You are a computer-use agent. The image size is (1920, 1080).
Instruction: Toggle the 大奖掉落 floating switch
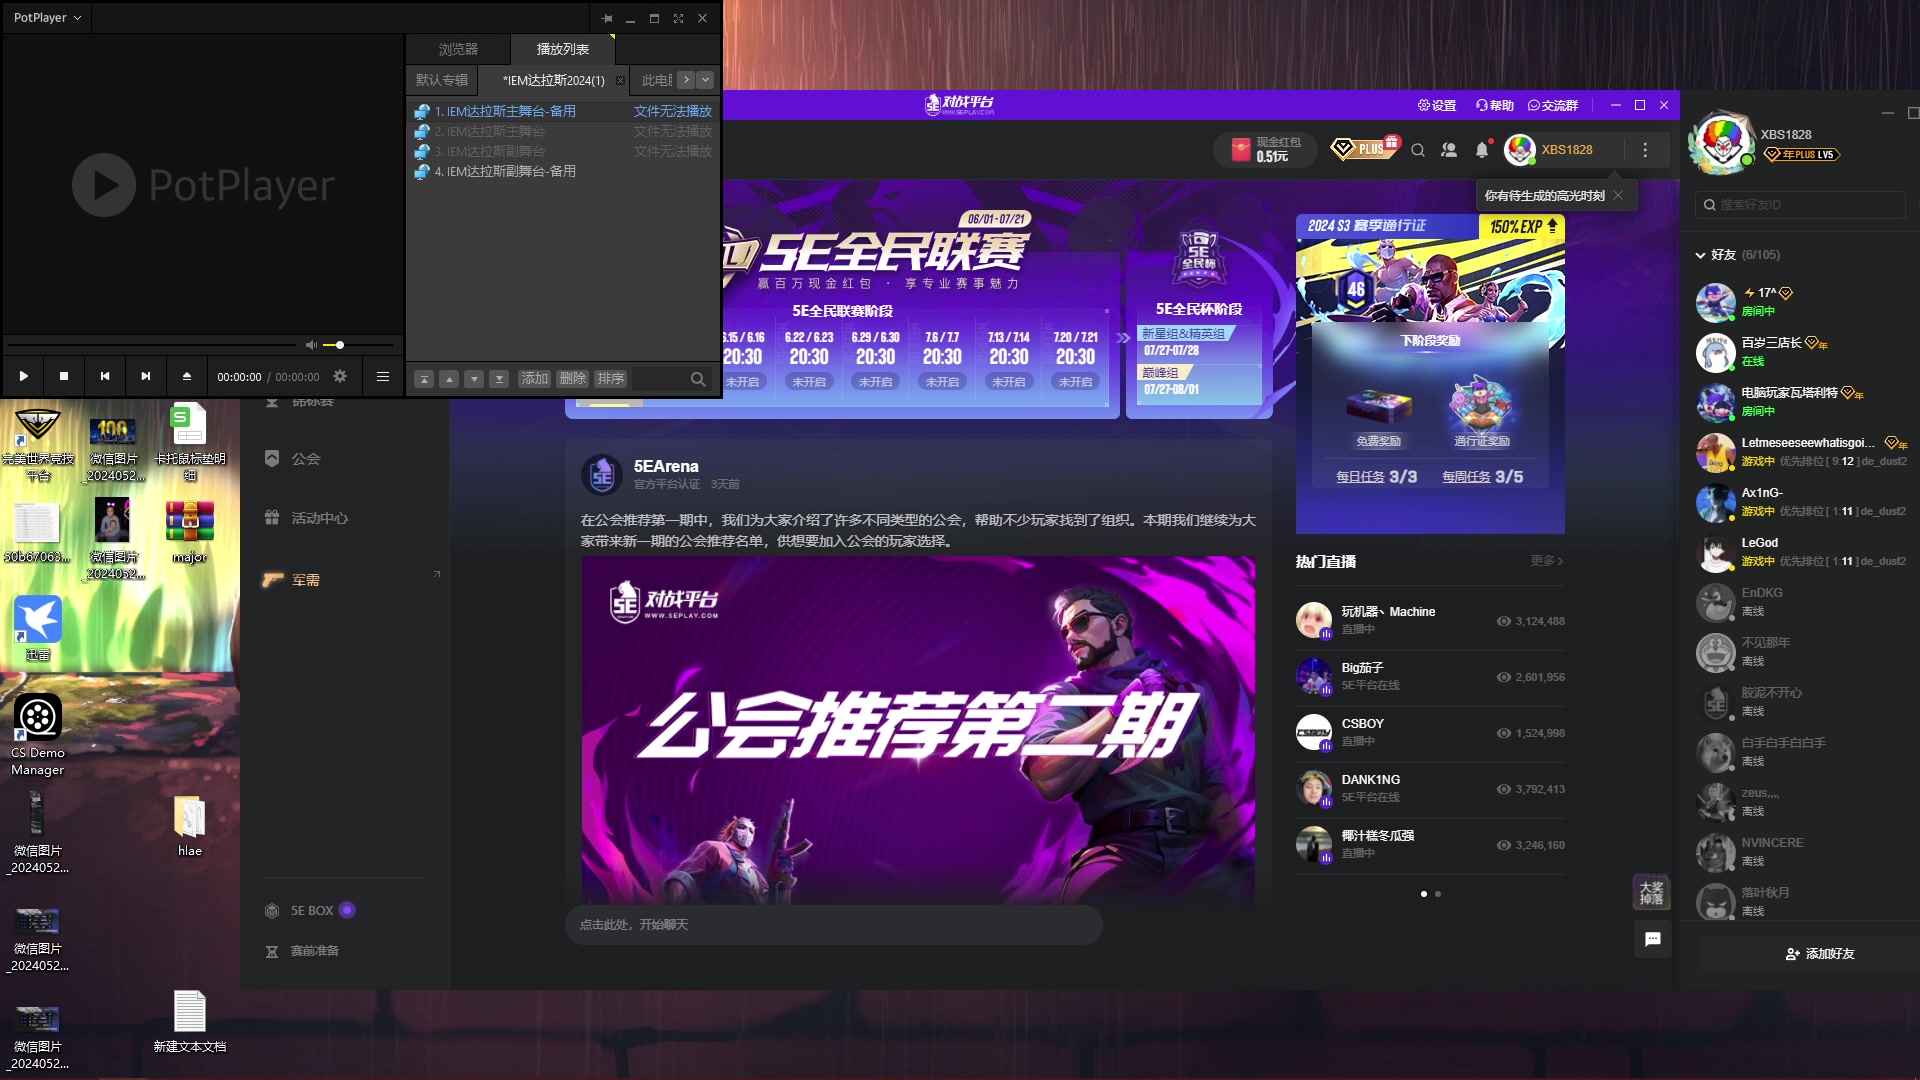(1652, 891)
